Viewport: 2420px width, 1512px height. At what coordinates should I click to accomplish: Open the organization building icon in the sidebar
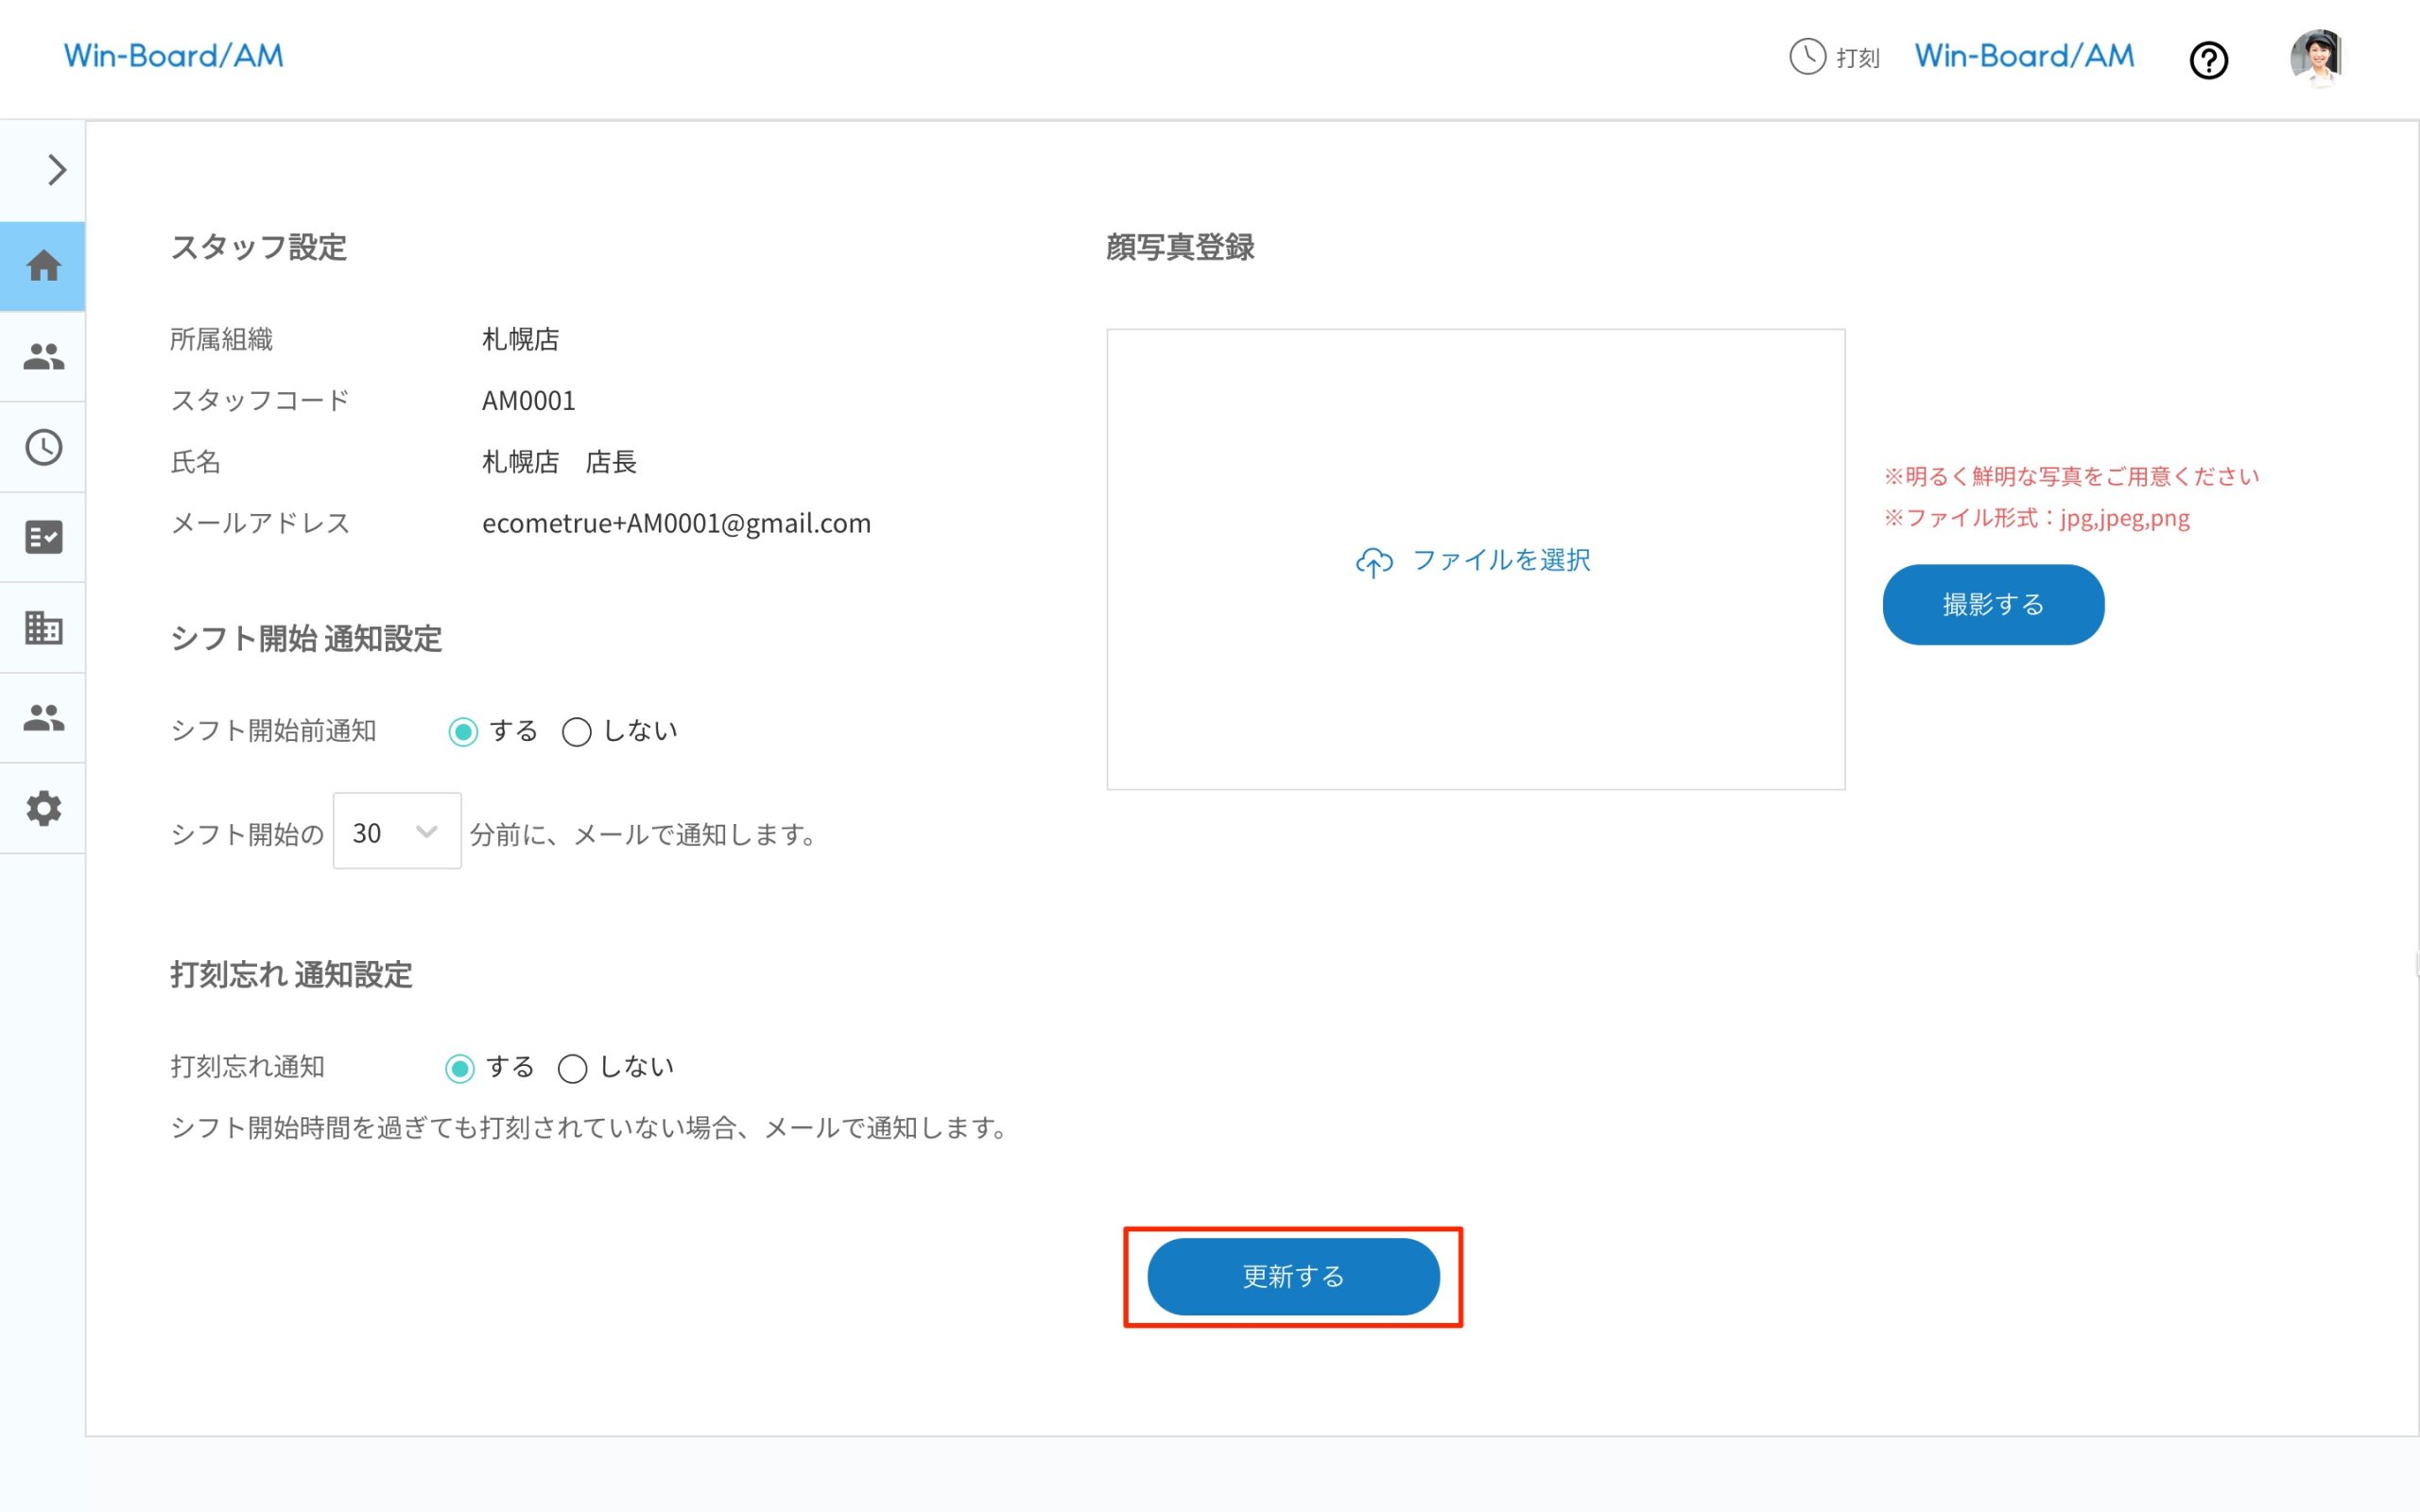(x=43, y=627)
